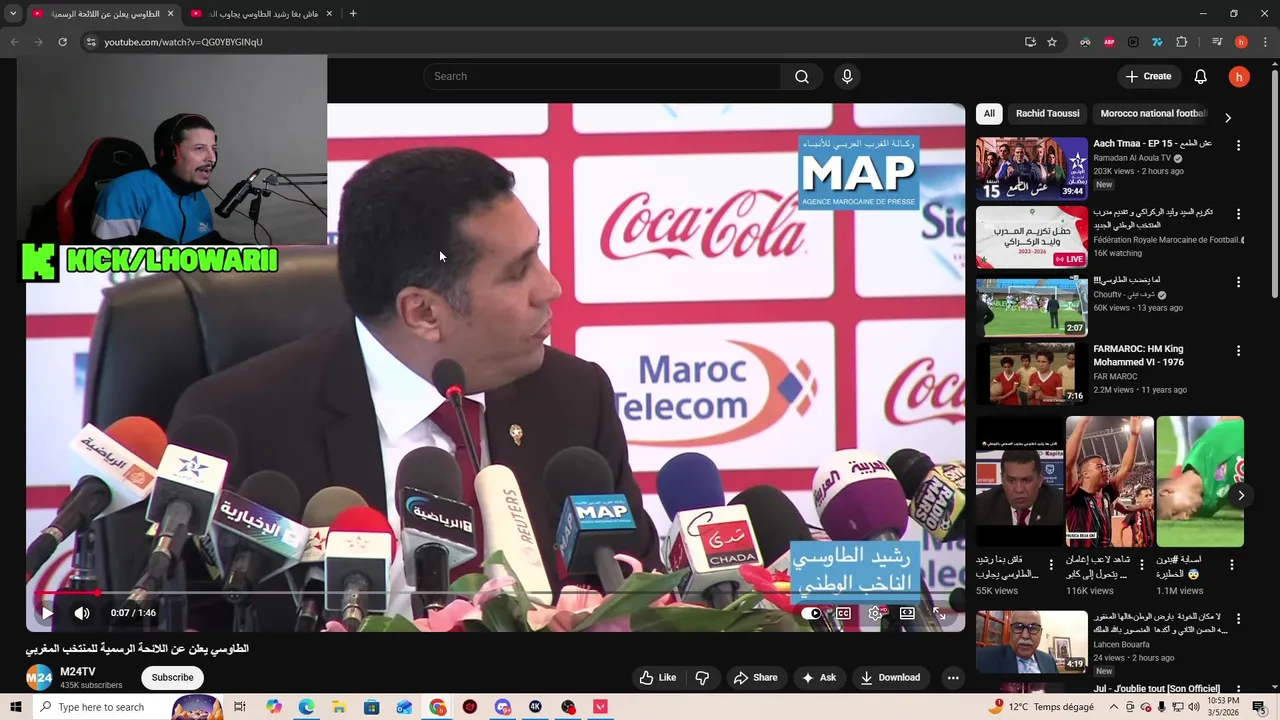This screenshot has height=720, width=1280.
Task: Subscribe to M24TV
Action: [x=172, y=677]
